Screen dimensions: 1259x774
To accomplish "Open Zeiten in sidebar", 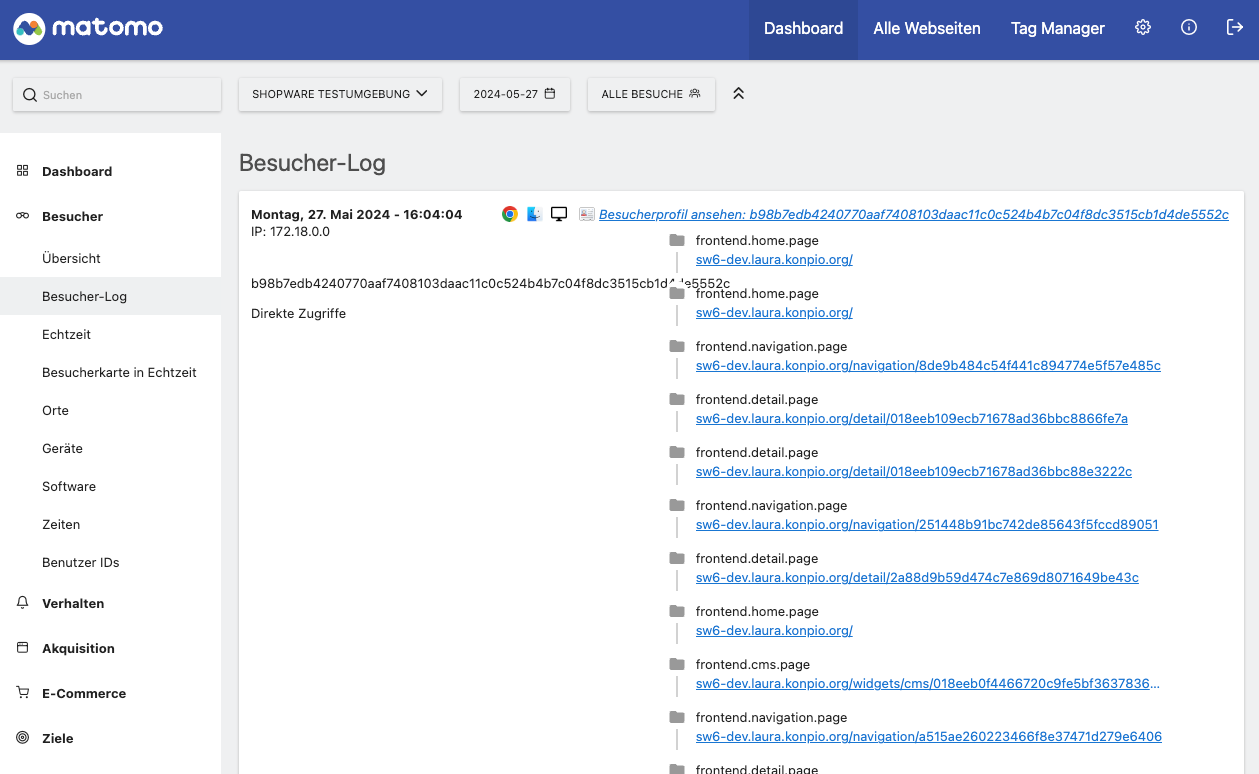I will pyautogui.click(x=61, y=524).
